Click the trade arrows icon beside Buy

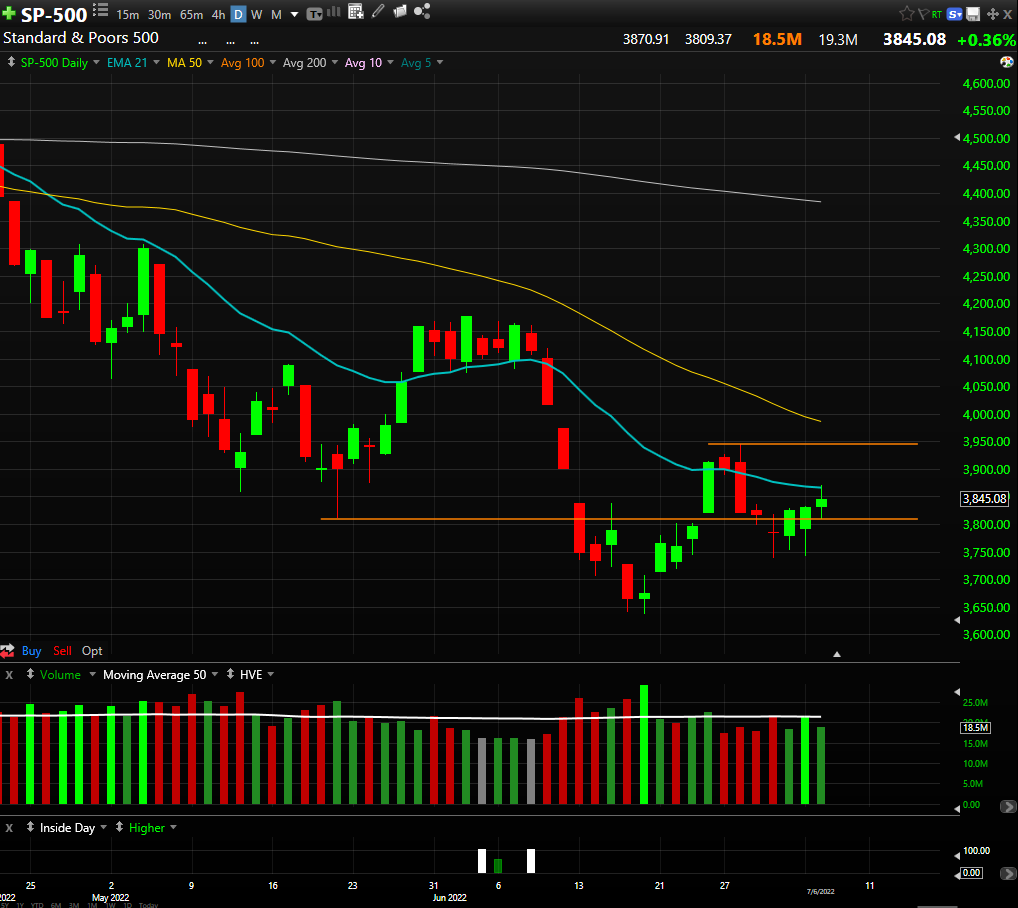(x=7, y=650)
